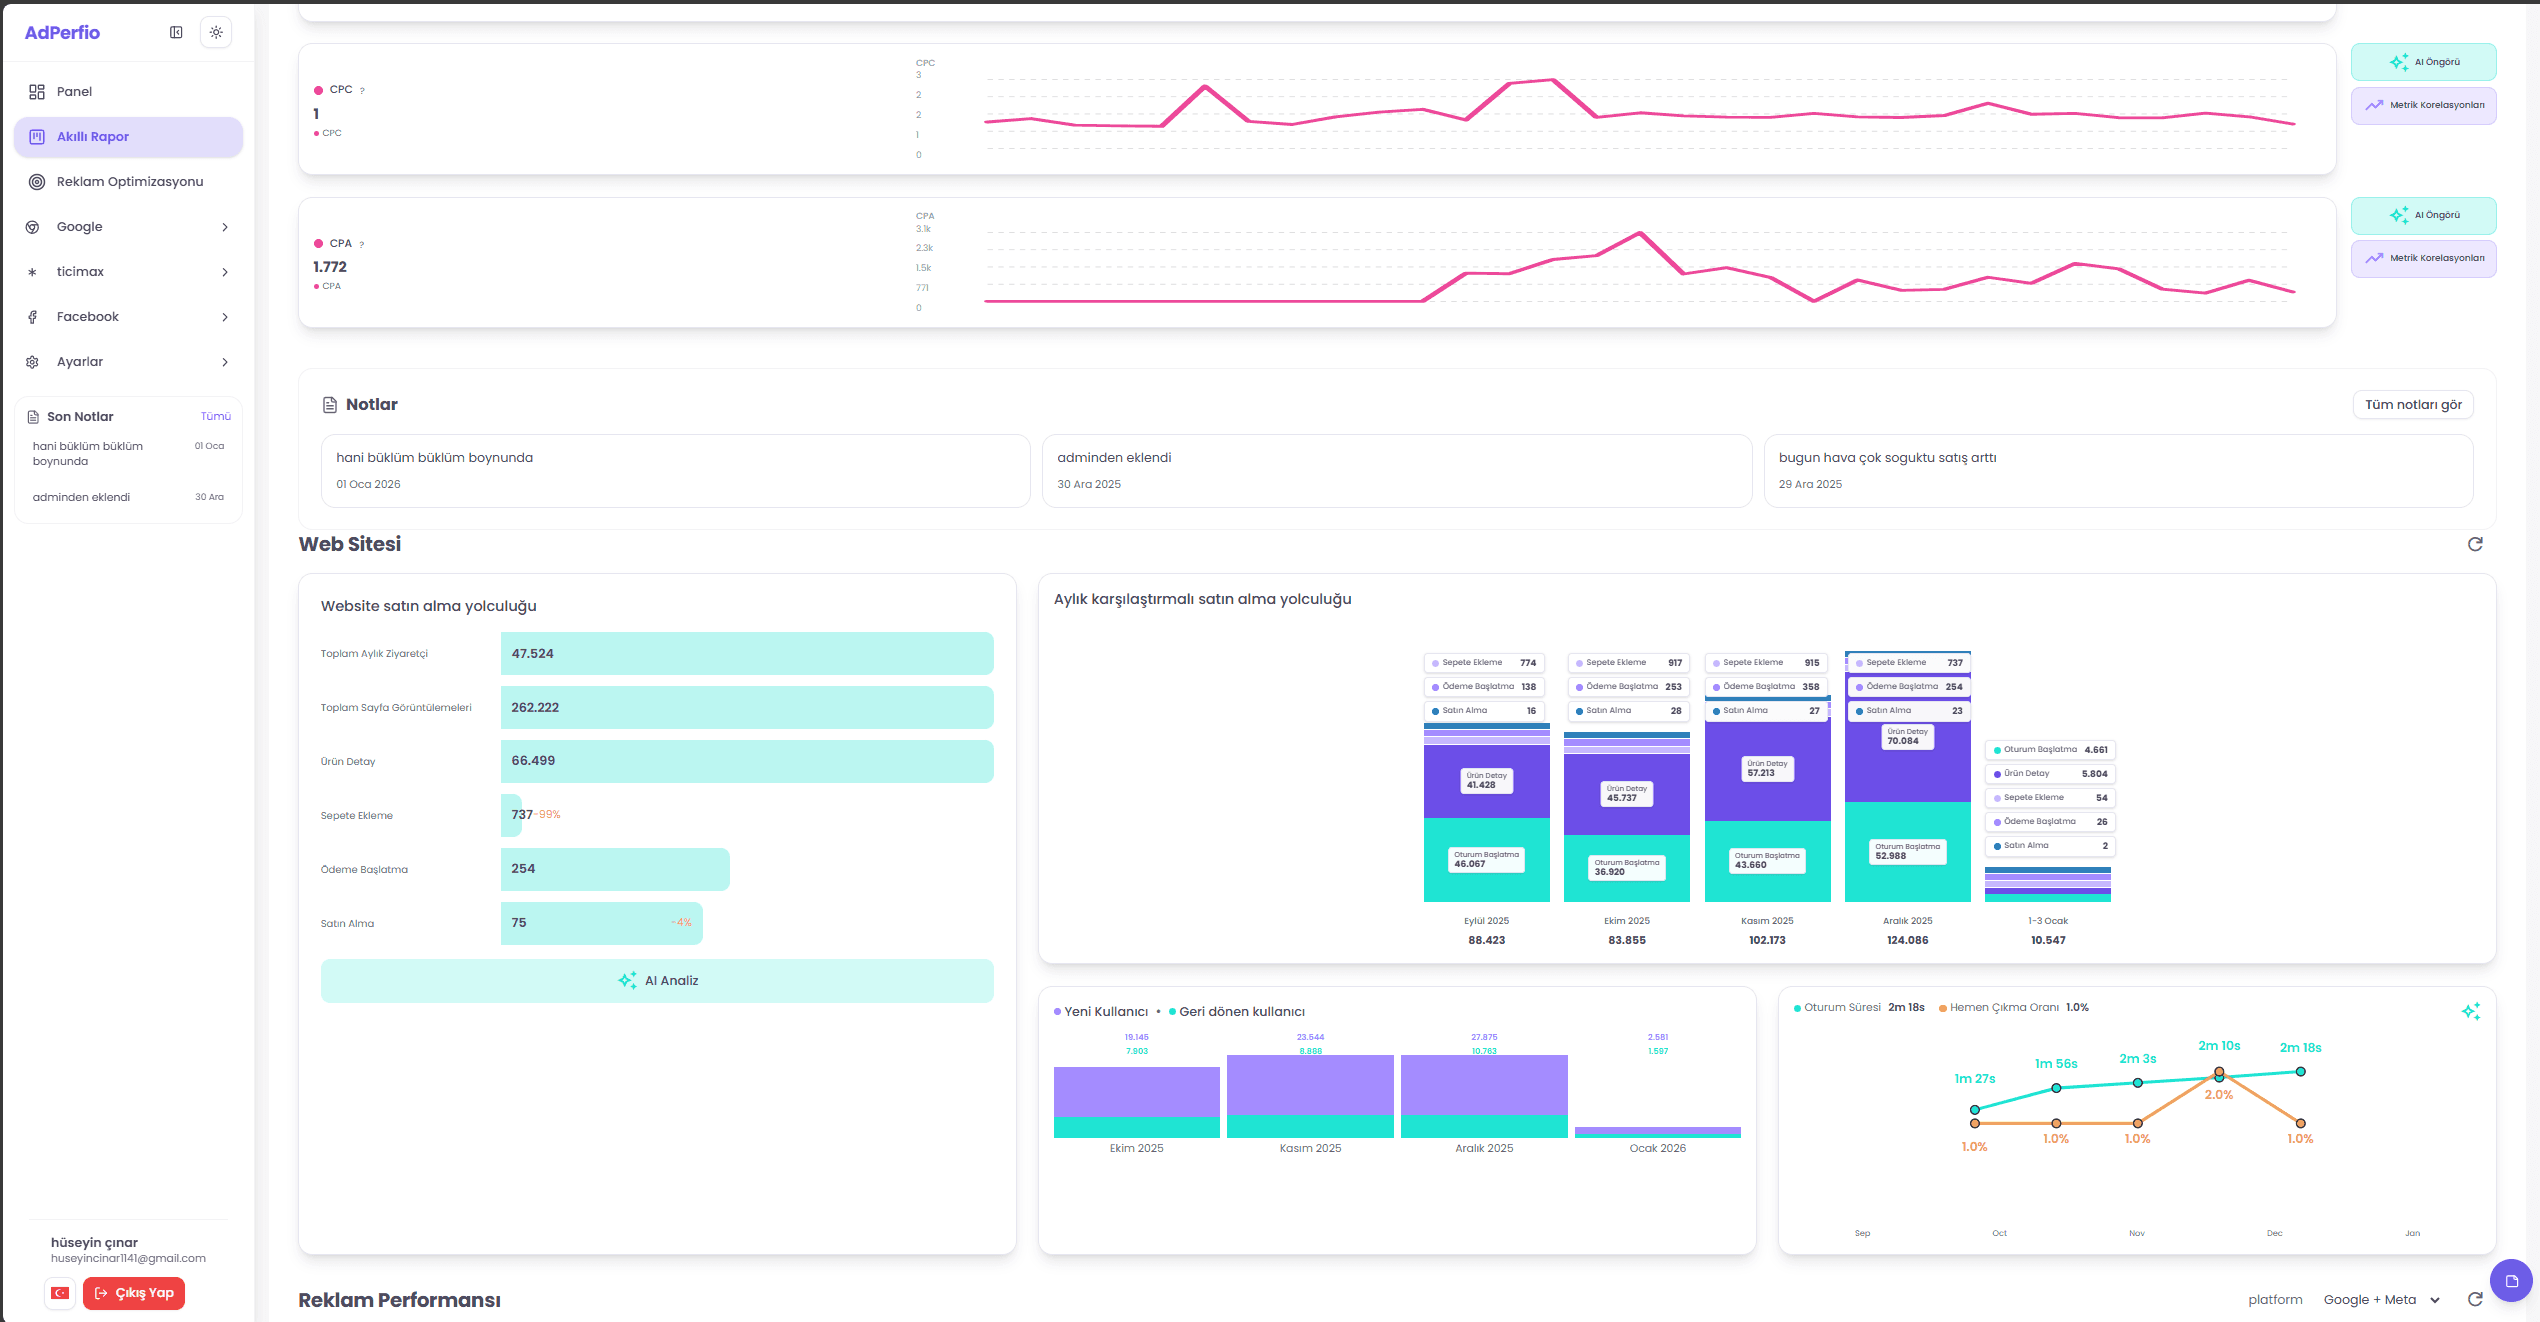Open the Google + Meta platform dropdown
Image resolution: width=2540 pixels, height=1322 pixels.
[x=2381, y=1299]
